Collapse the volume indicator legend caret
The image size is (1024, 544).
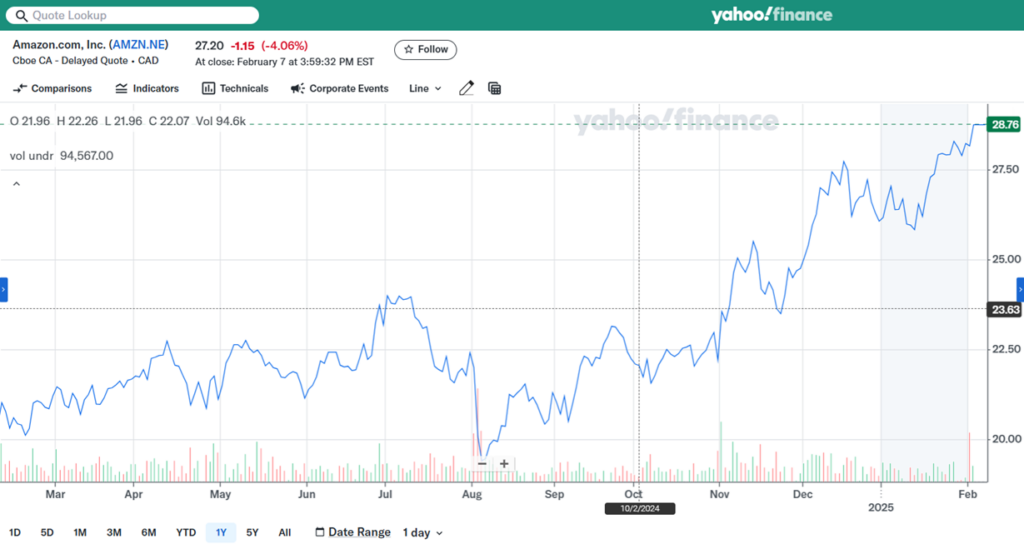[16, 184]
